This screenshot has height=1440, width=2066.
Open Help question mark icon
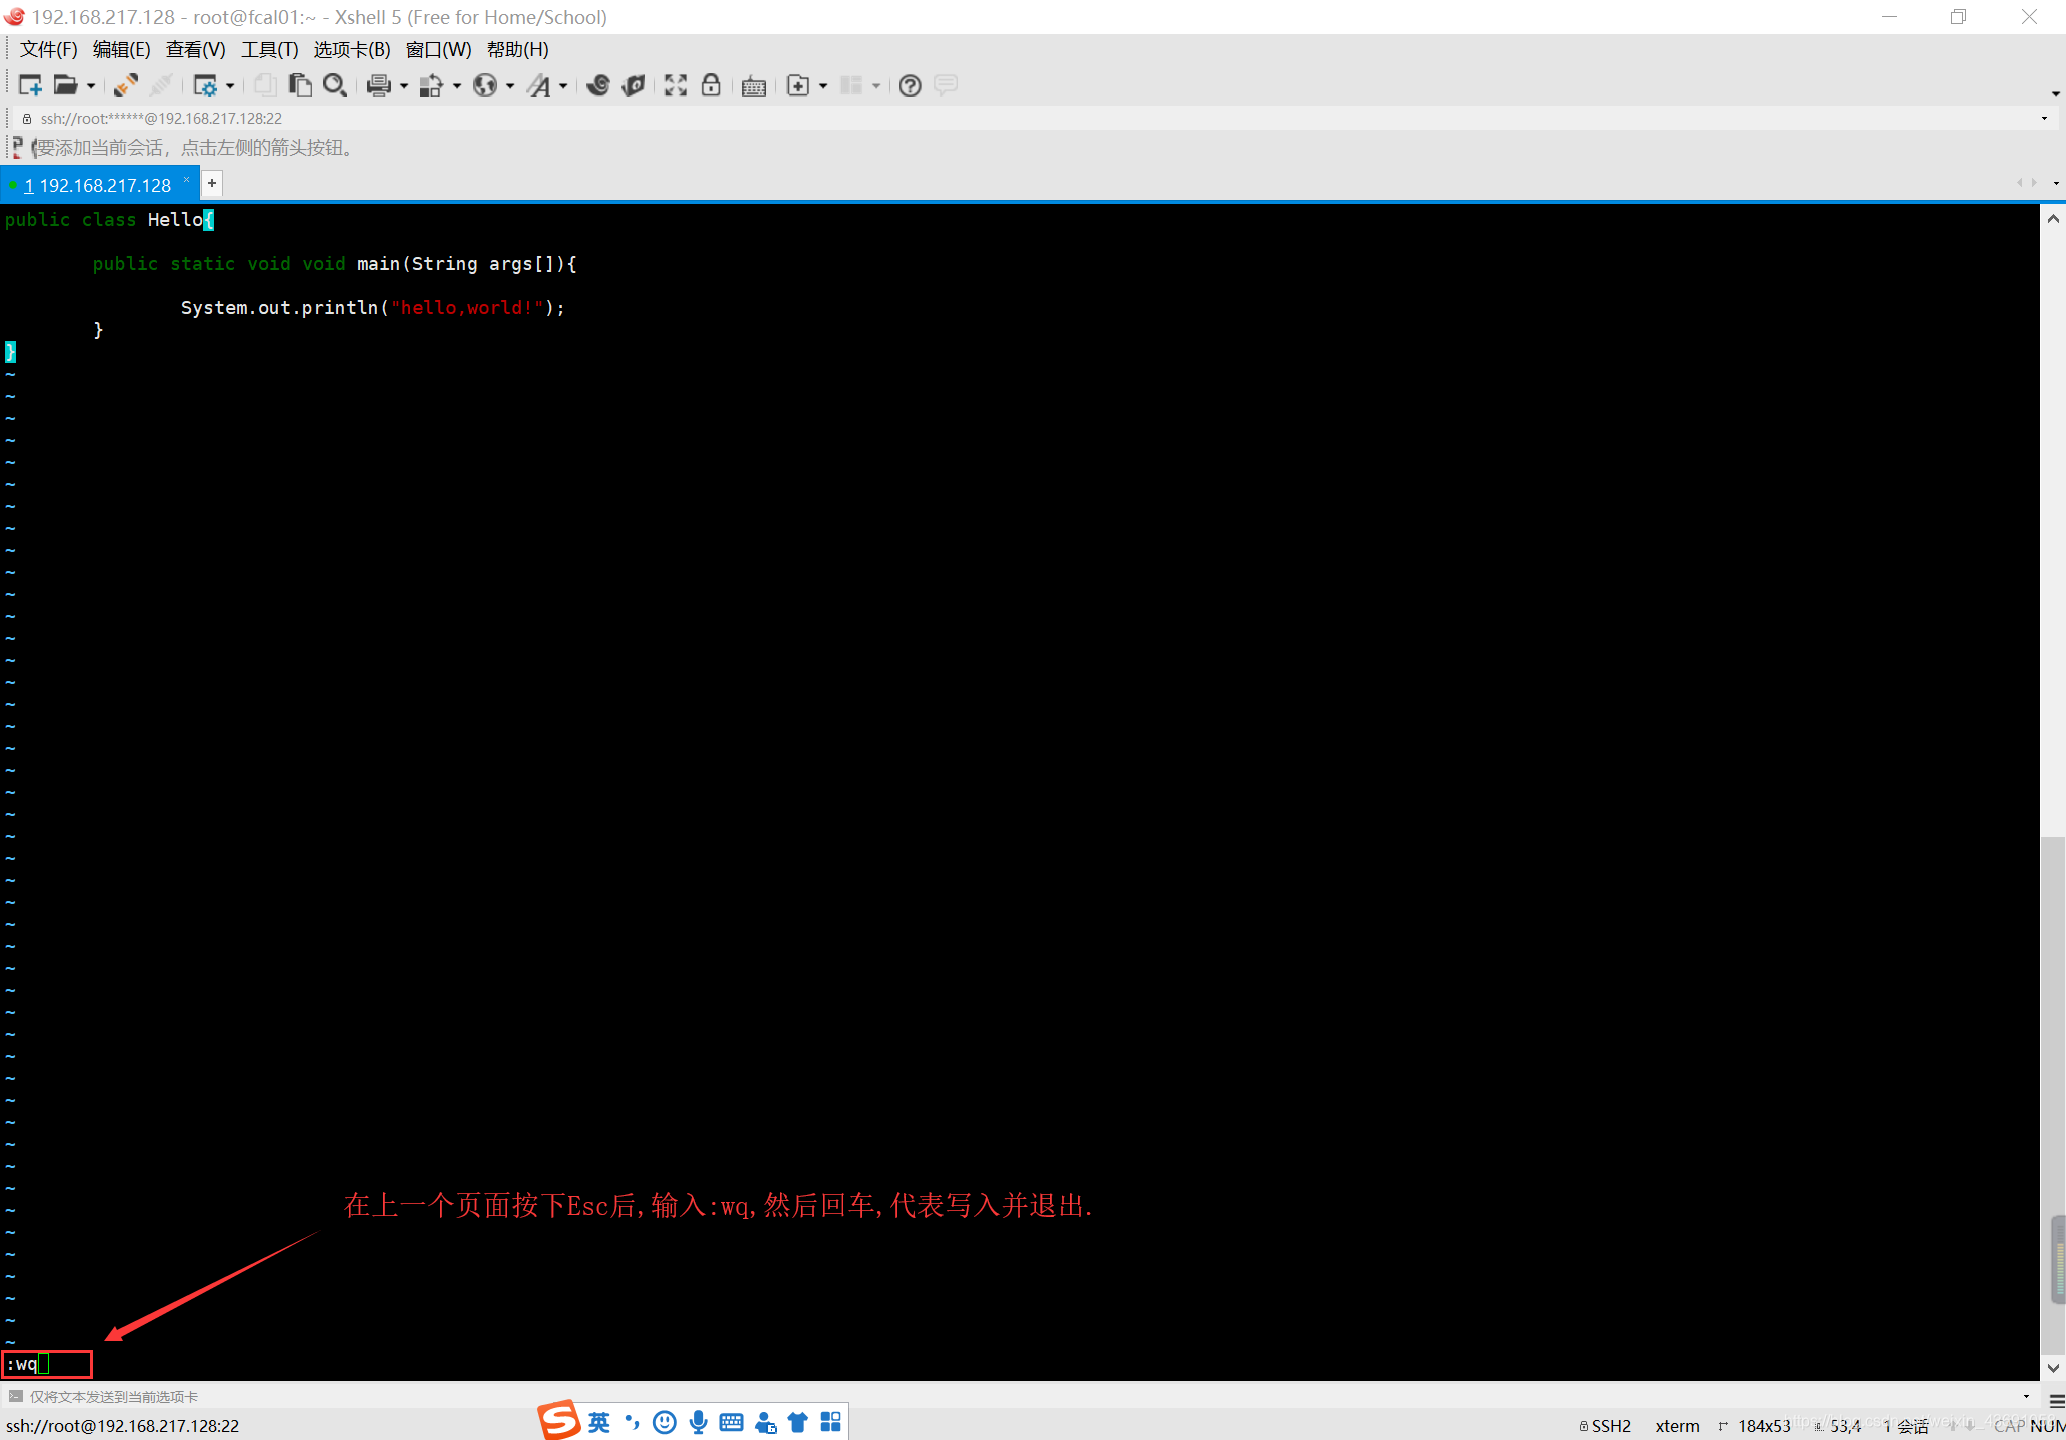tap(910, 86)
